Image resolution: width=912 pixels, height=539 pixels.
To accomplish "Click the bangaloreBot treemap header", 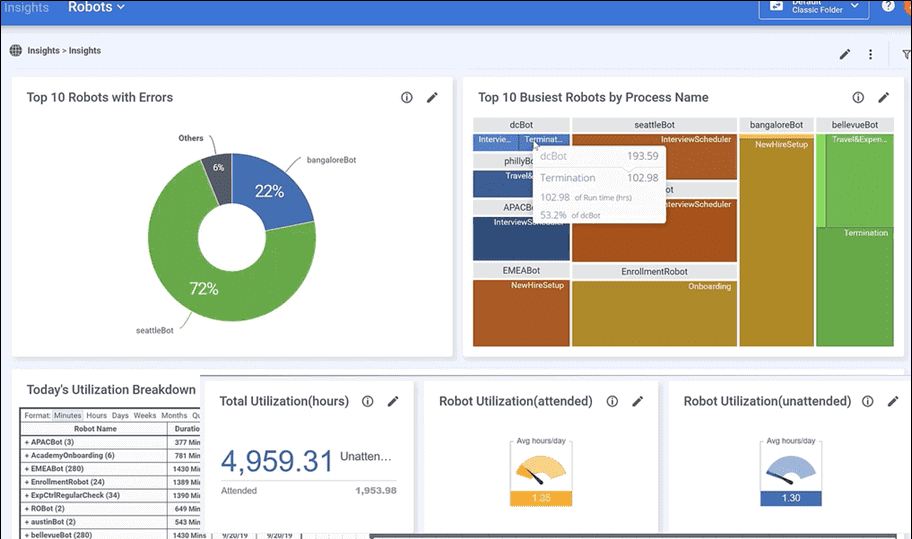I will 776,125.
